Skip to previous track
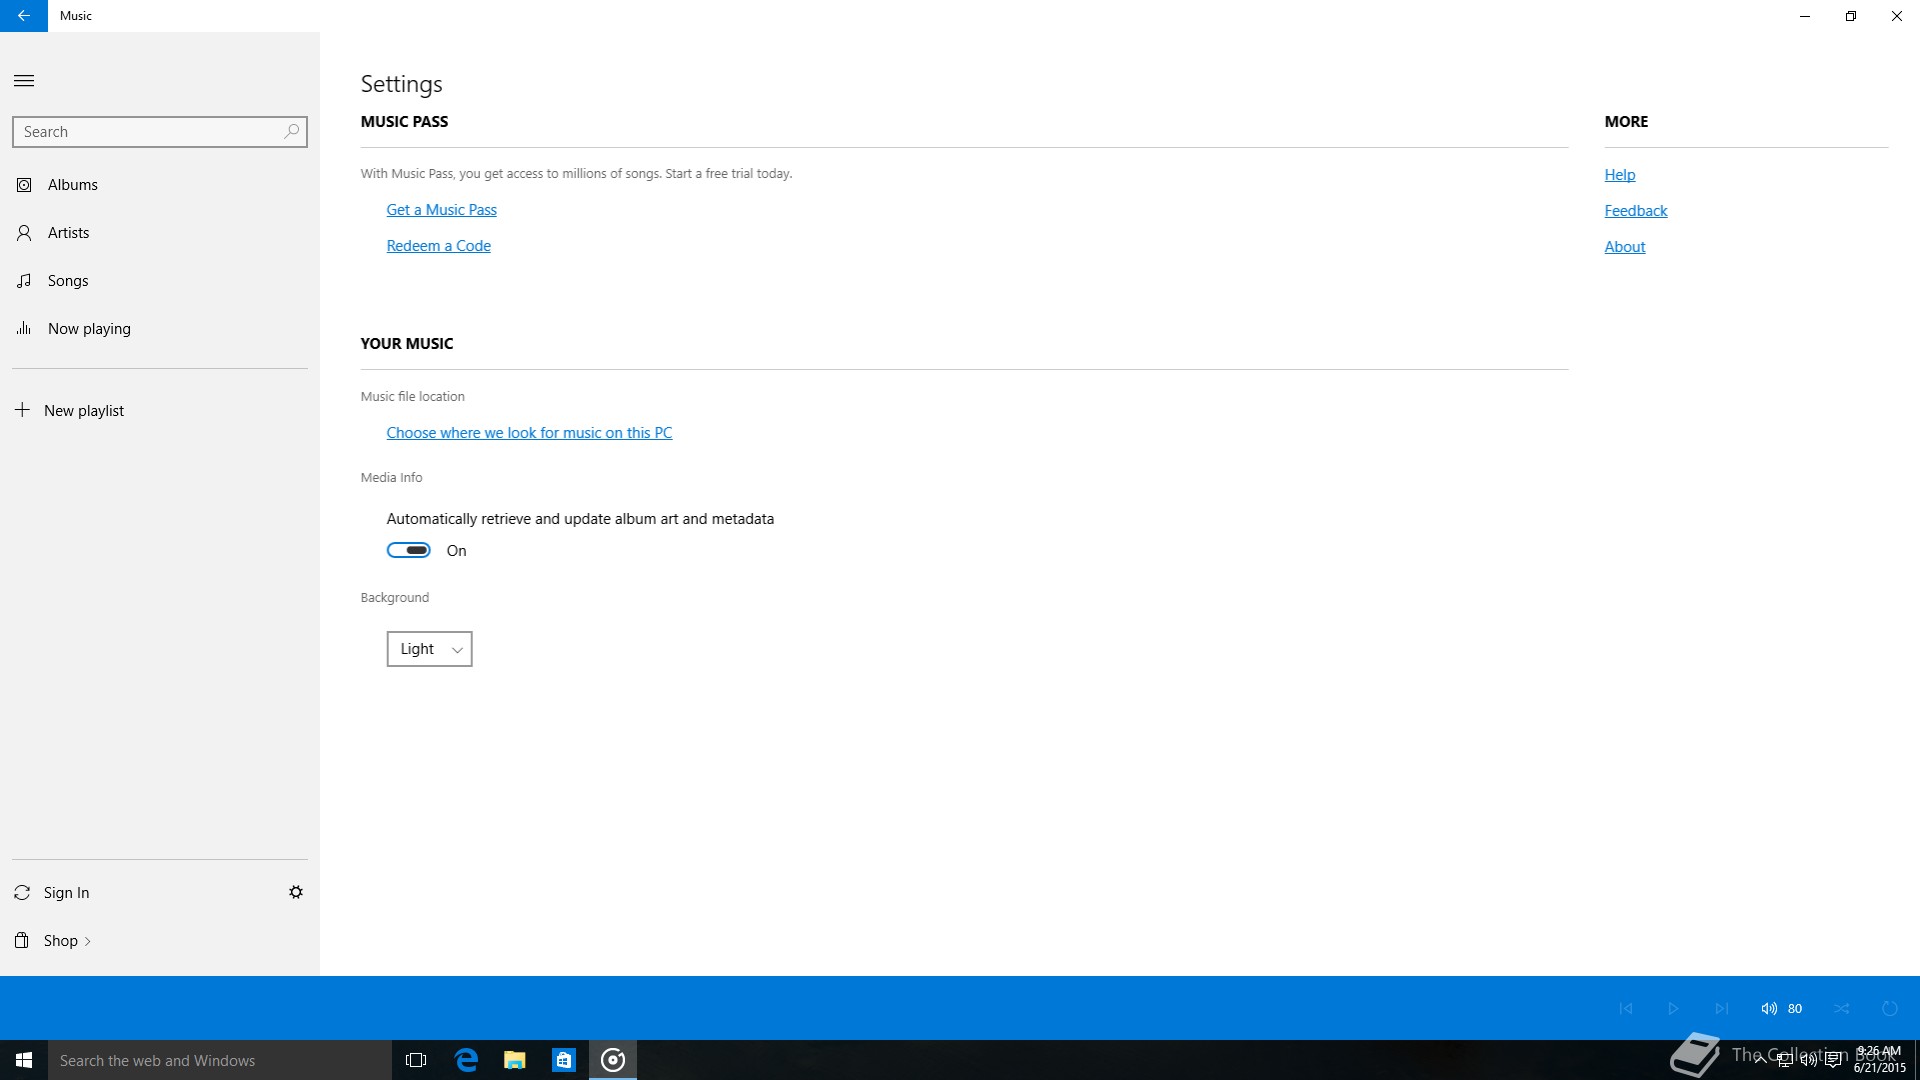 1626,1008
